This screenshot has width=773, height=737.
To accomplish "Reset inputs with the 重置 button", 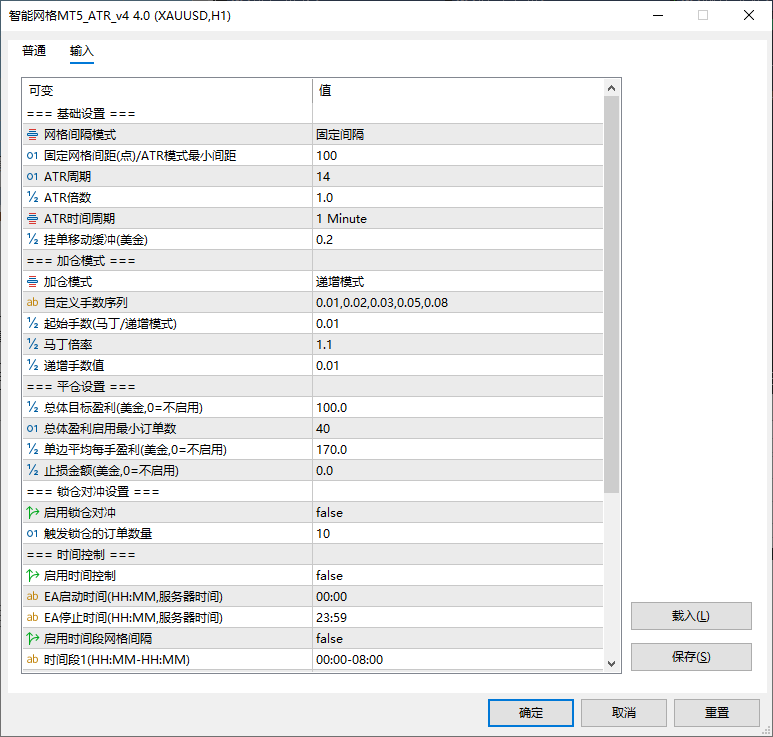I will (717, 713).
